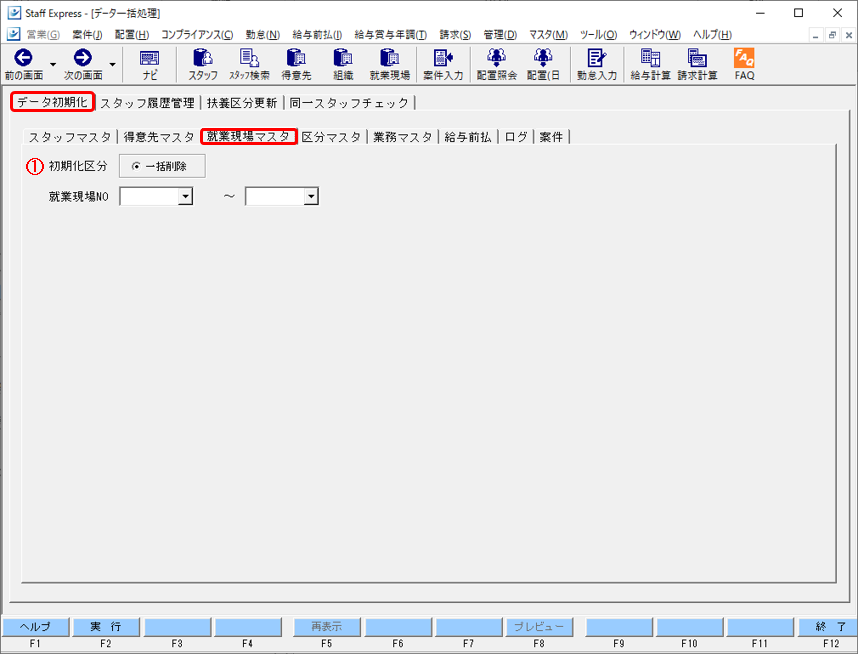Open the マスタ(M) menu
Image resolution: width=858 pixels, height=654 pixels.
548,34
